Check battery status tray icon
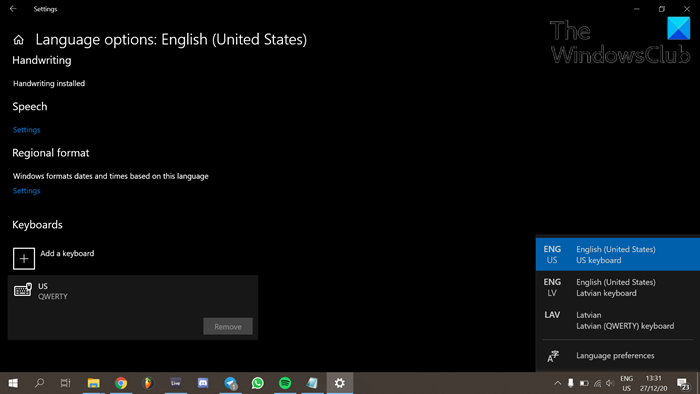The image size is (700, 394). tap(584, 383)
